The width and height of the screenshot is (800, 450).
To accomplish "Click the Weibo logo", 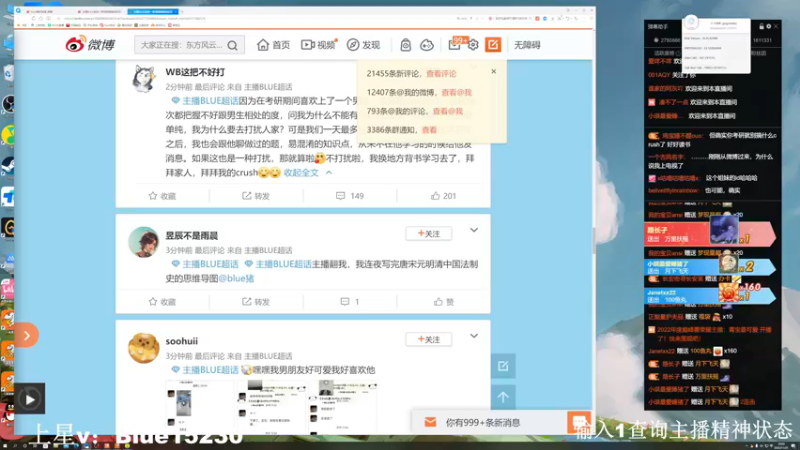I will click(x=90, y=45).
